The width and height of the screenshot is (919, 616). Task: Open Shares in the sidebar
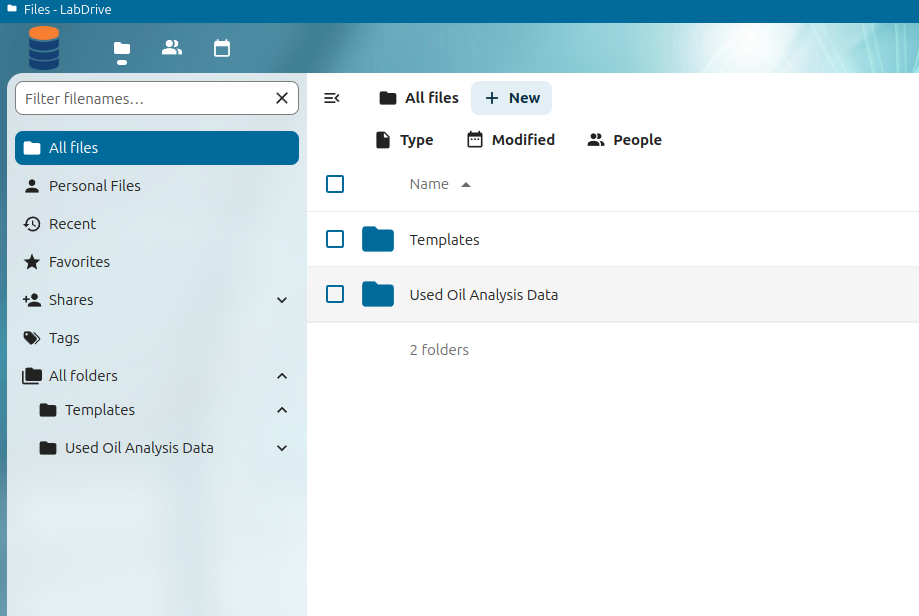(157, 300)
